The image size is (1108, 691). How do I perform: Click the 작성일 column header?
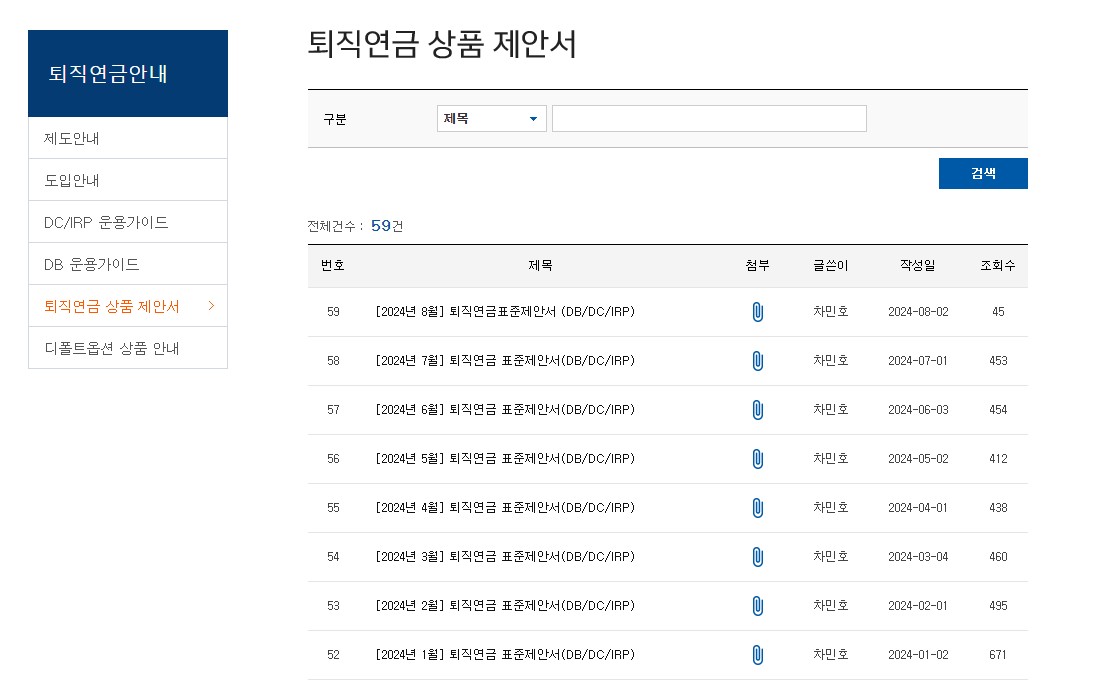918,266
